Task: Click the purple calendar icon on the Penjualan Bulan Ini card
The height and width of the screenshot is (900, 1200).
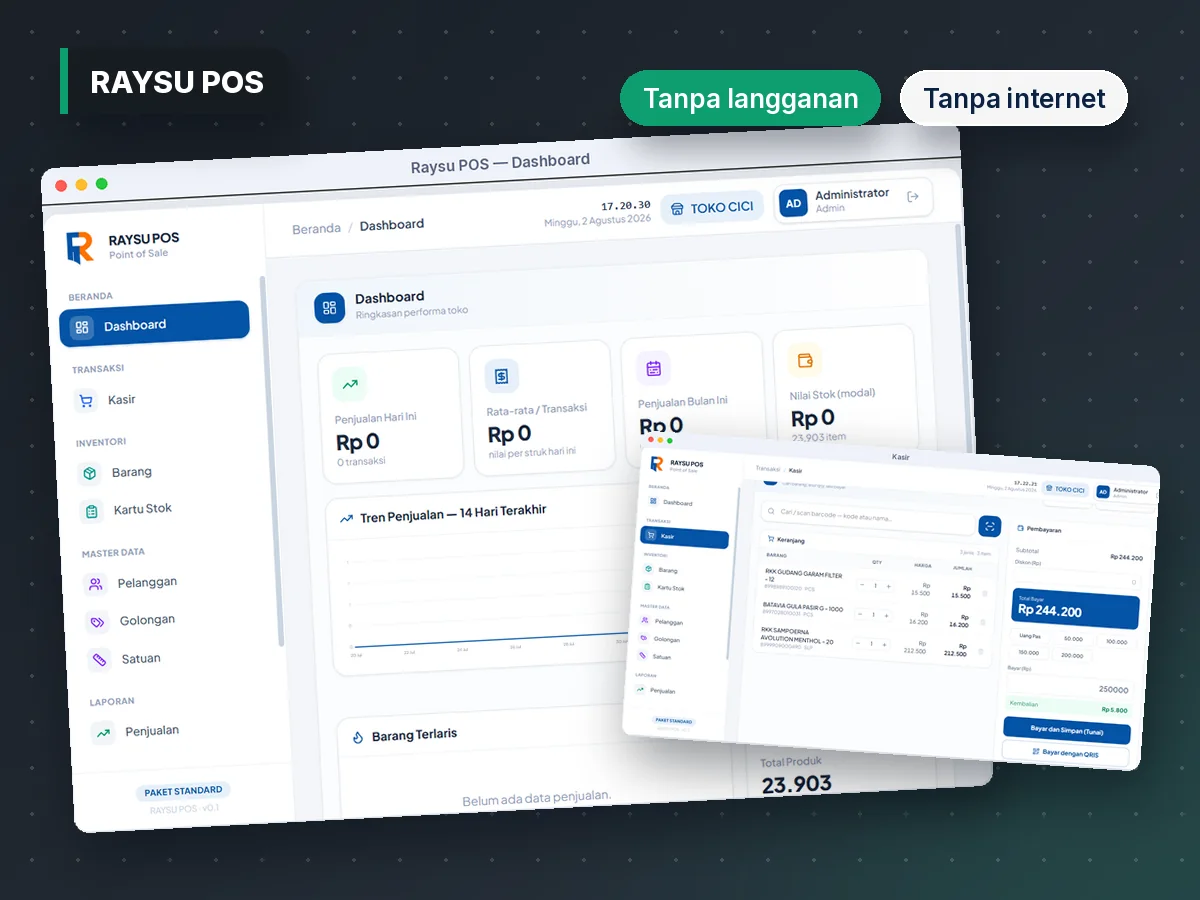Action: pyautogui.click(x=653, y=368)
